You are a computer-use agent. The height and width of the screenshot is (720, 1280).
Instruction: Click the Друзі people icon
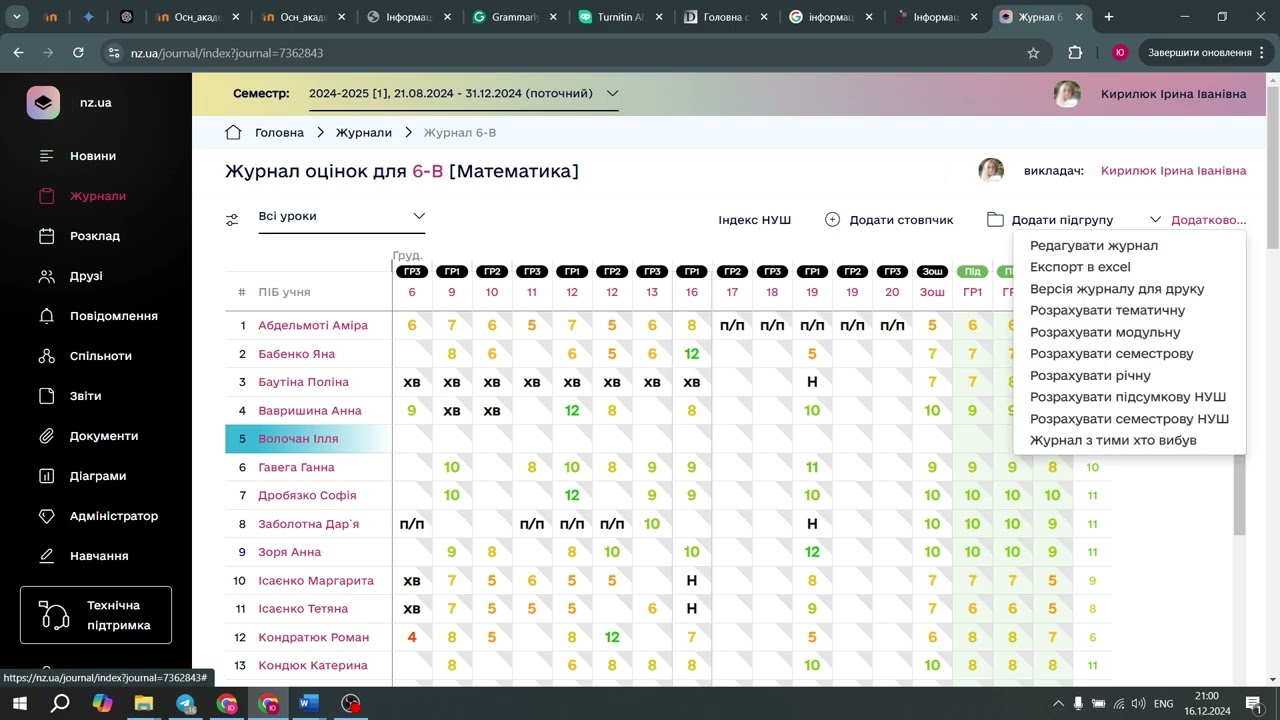point(47,276)
